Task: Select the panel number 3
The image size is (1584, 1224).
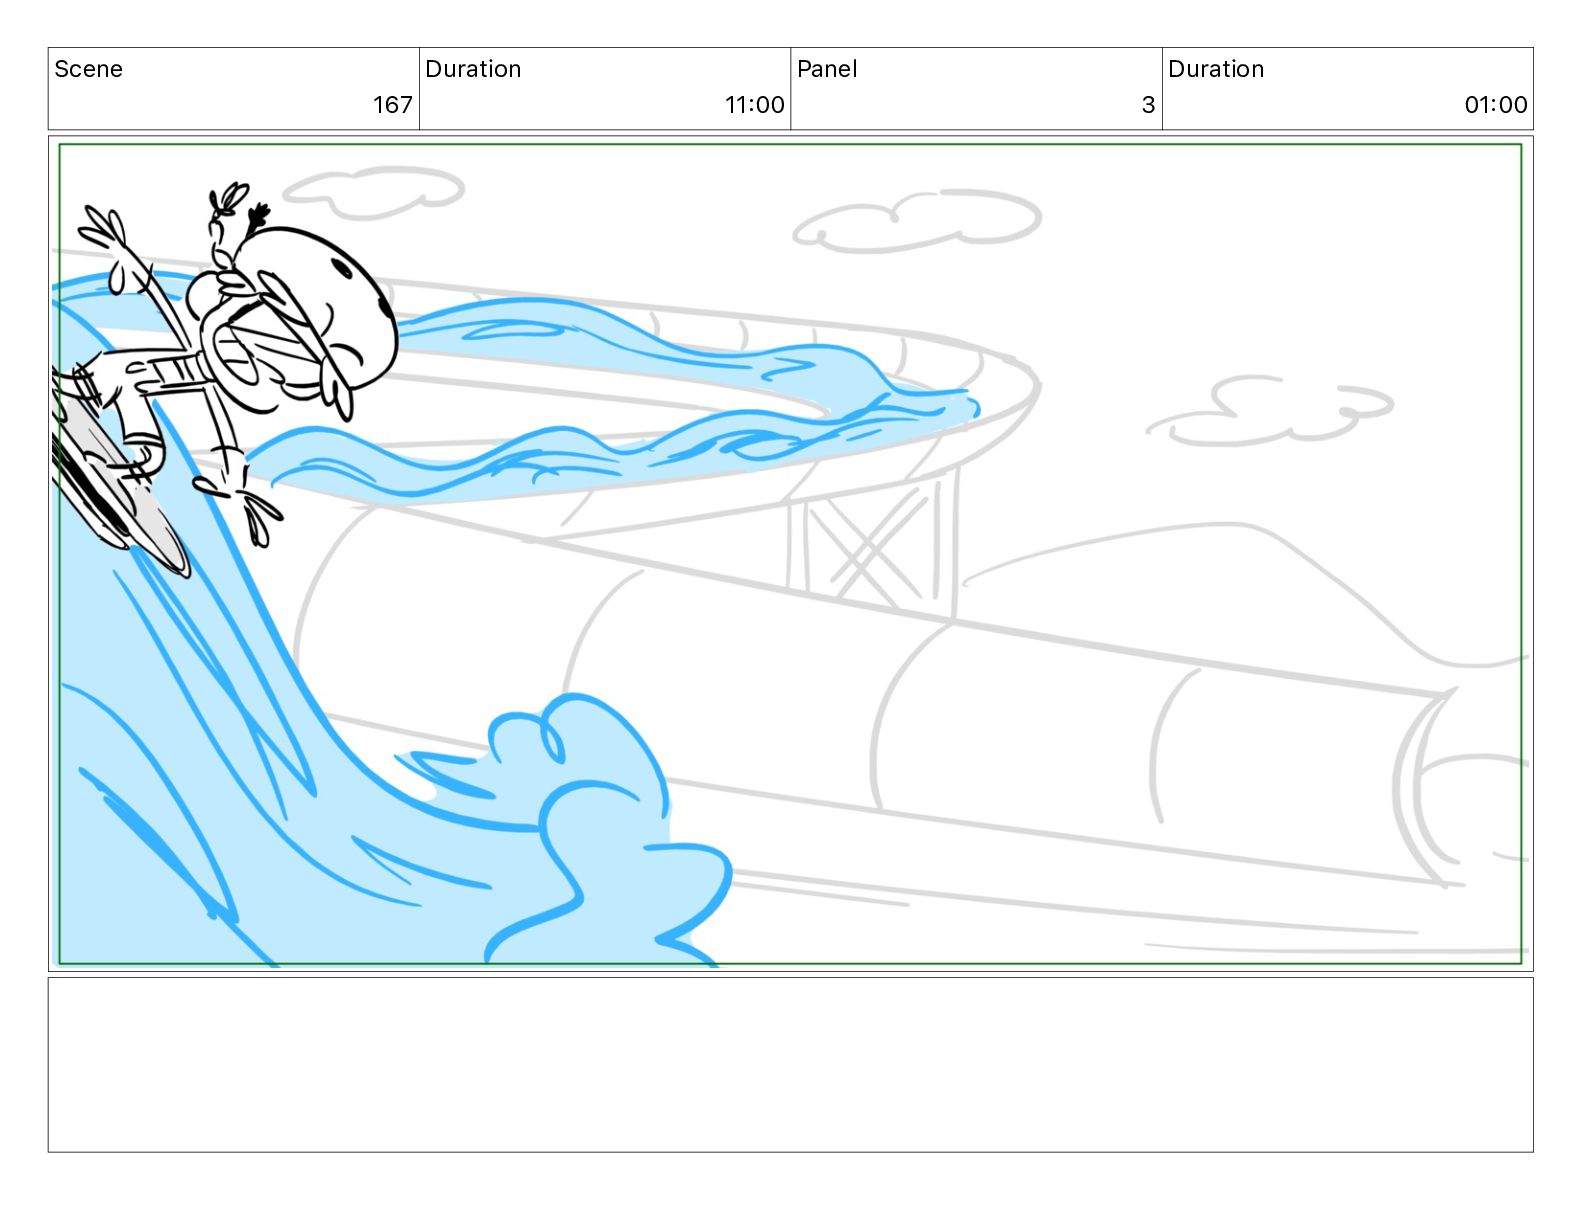Action: [1148, 105]
